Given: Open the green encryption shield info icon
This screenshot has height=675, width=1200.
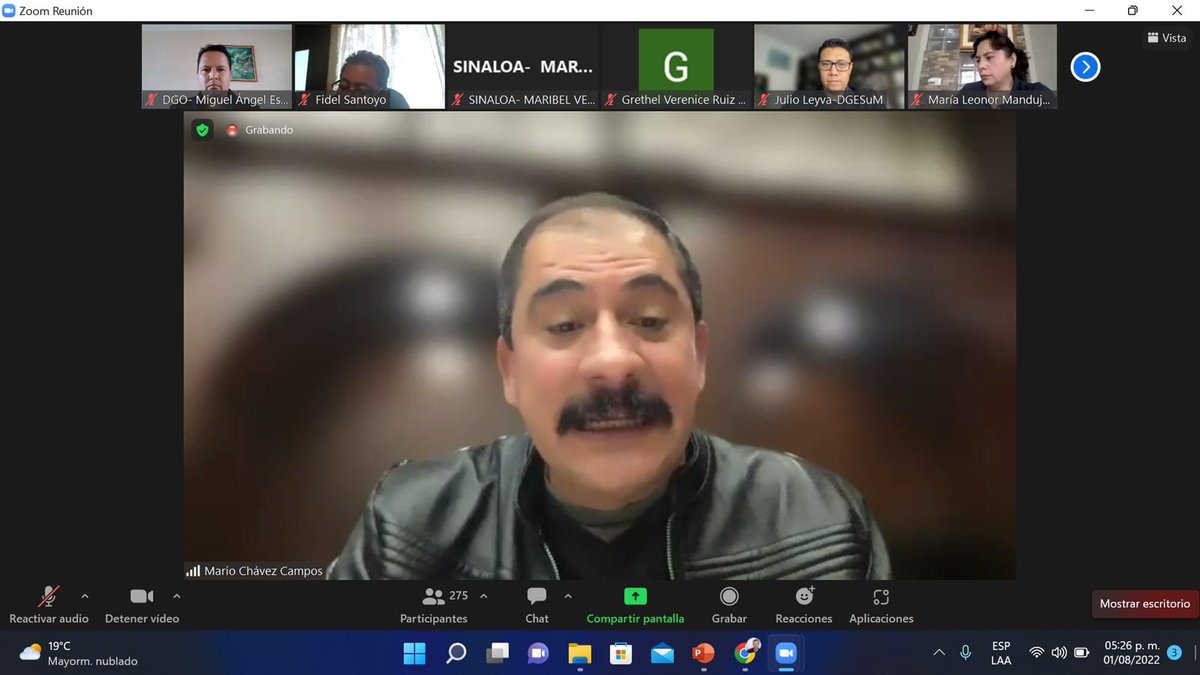Looking at the screenshot, I should click(x=203, y=130).
